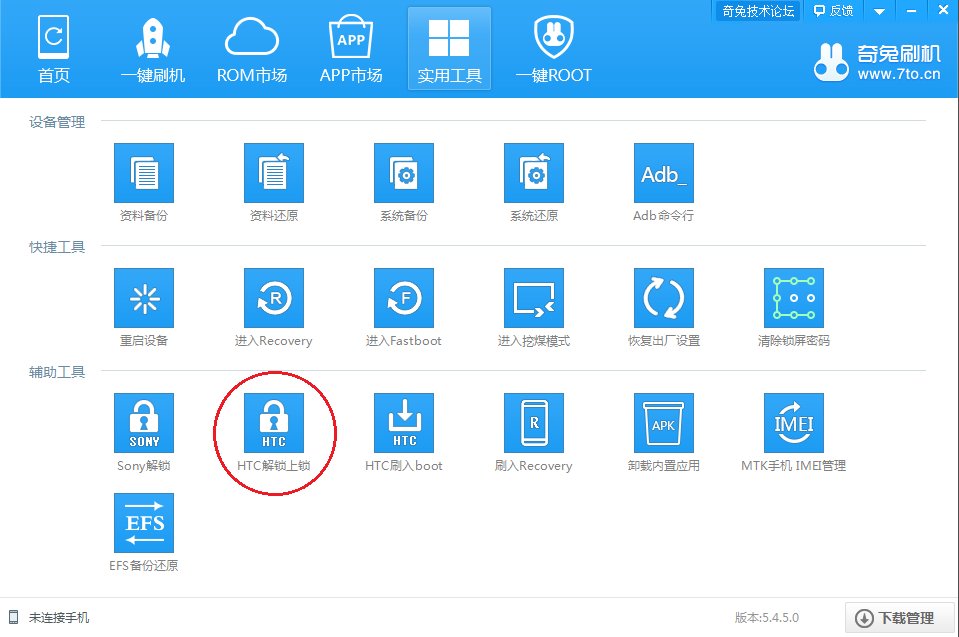This screenshot has height=637, width=959.
Task: Switch to the 一键ROOT tab
Action: tap(553, 48)
